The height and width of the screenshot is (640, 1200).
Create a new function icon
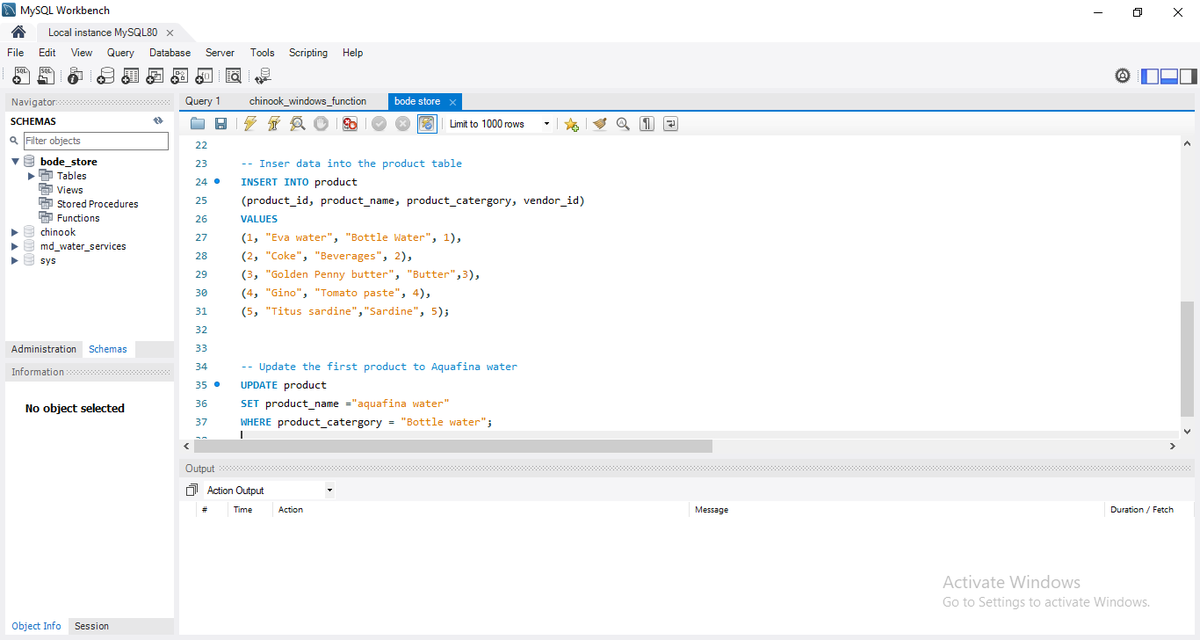coord(204,75)
